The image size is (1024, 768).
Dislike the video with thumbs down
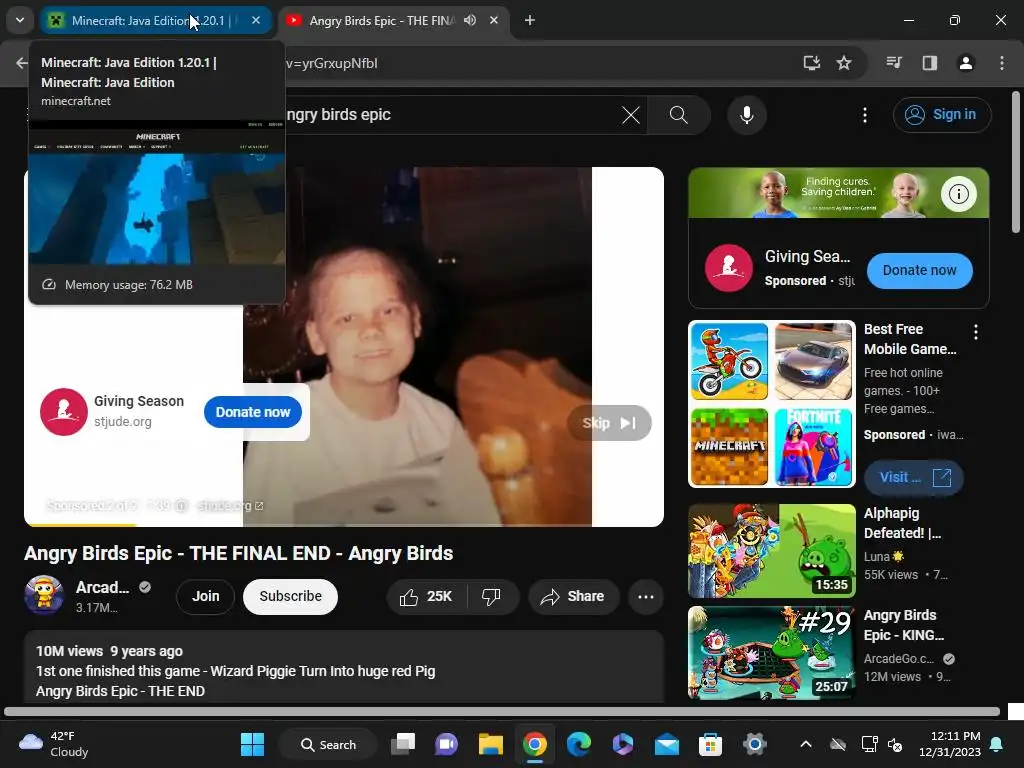pyautogui.click(x=491, y=596)
